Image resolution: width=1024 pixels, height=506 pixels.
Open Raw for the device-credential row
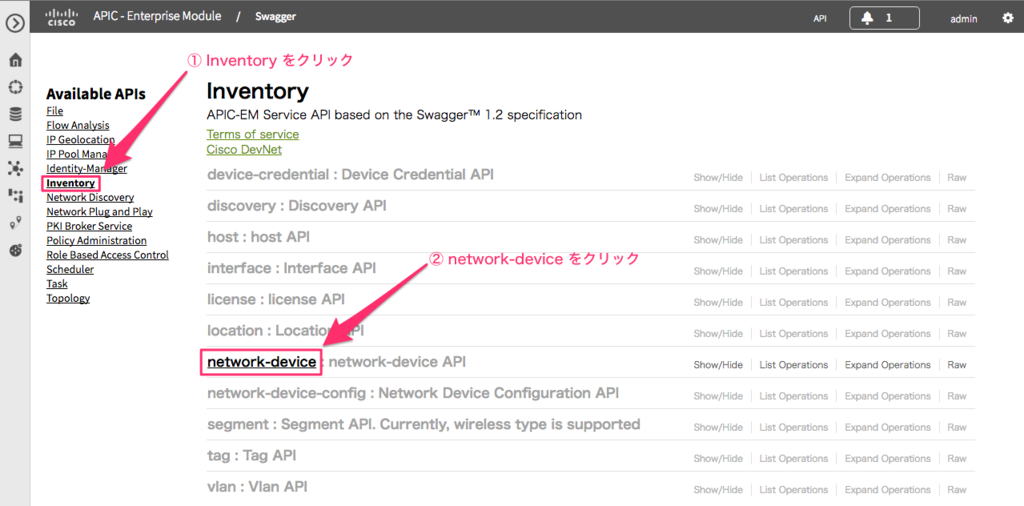957,178
